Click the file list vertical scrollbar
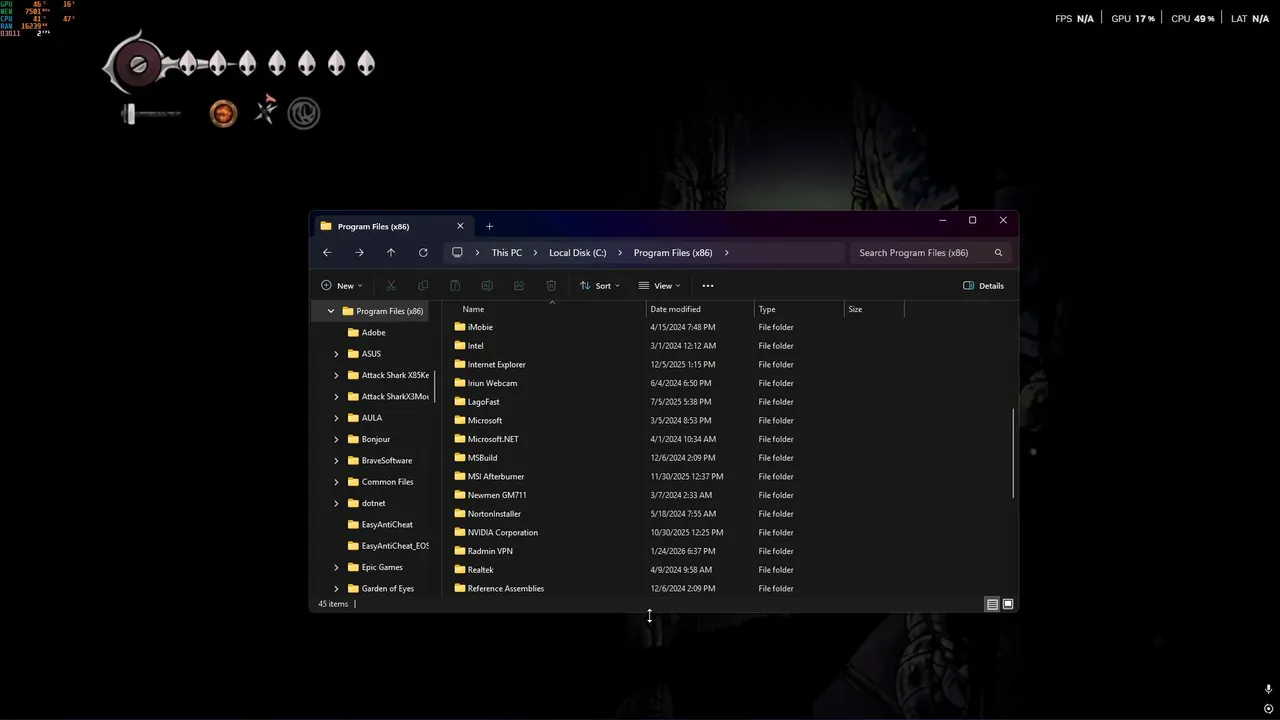This screenshot has height=720, width=1280. click(x=1014, y=453)
